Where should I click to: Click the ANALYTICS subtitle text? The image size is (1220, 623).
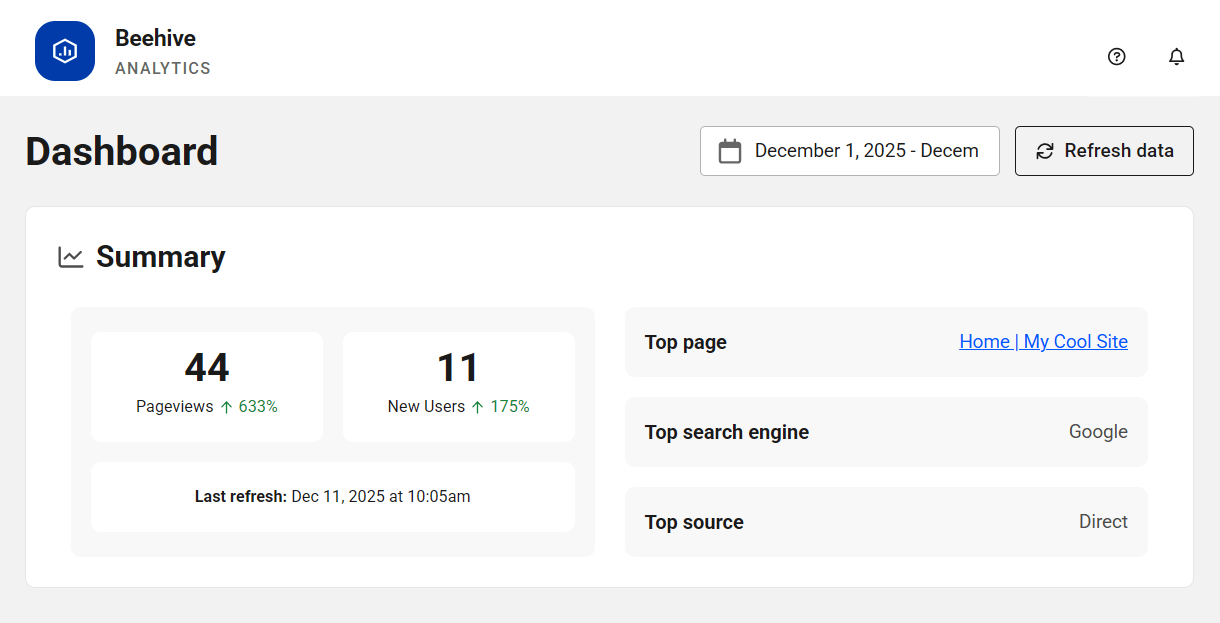pyautogui.click(x=163, y=69)
